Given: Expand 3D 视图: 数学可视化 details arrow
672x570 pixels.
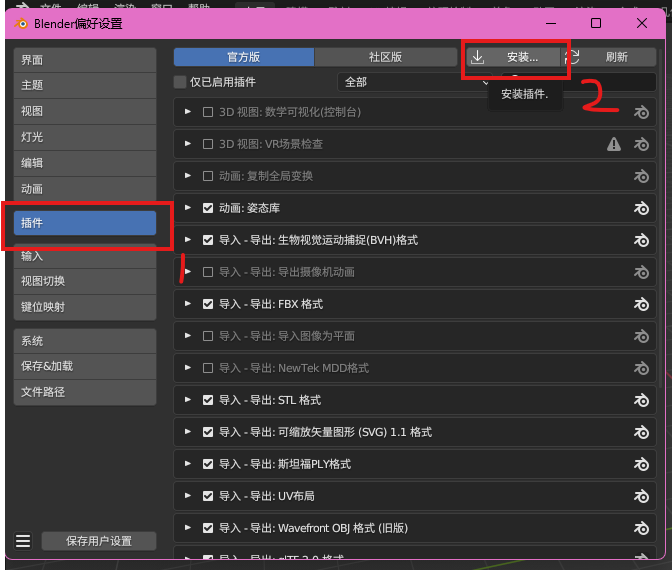Looking at the screenshot, I should click(x=188, y=111).
